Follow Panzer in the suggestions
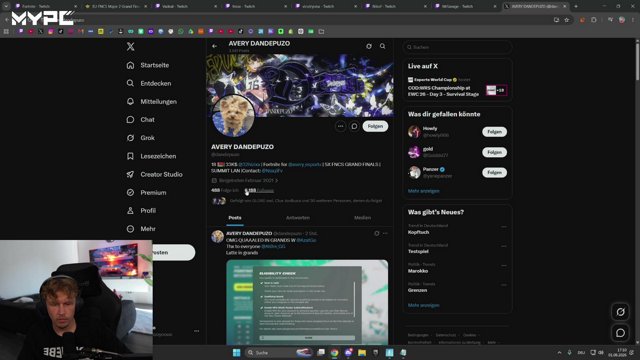The height and width of the screenshot is (360, 640). click(x=494, y=173)
